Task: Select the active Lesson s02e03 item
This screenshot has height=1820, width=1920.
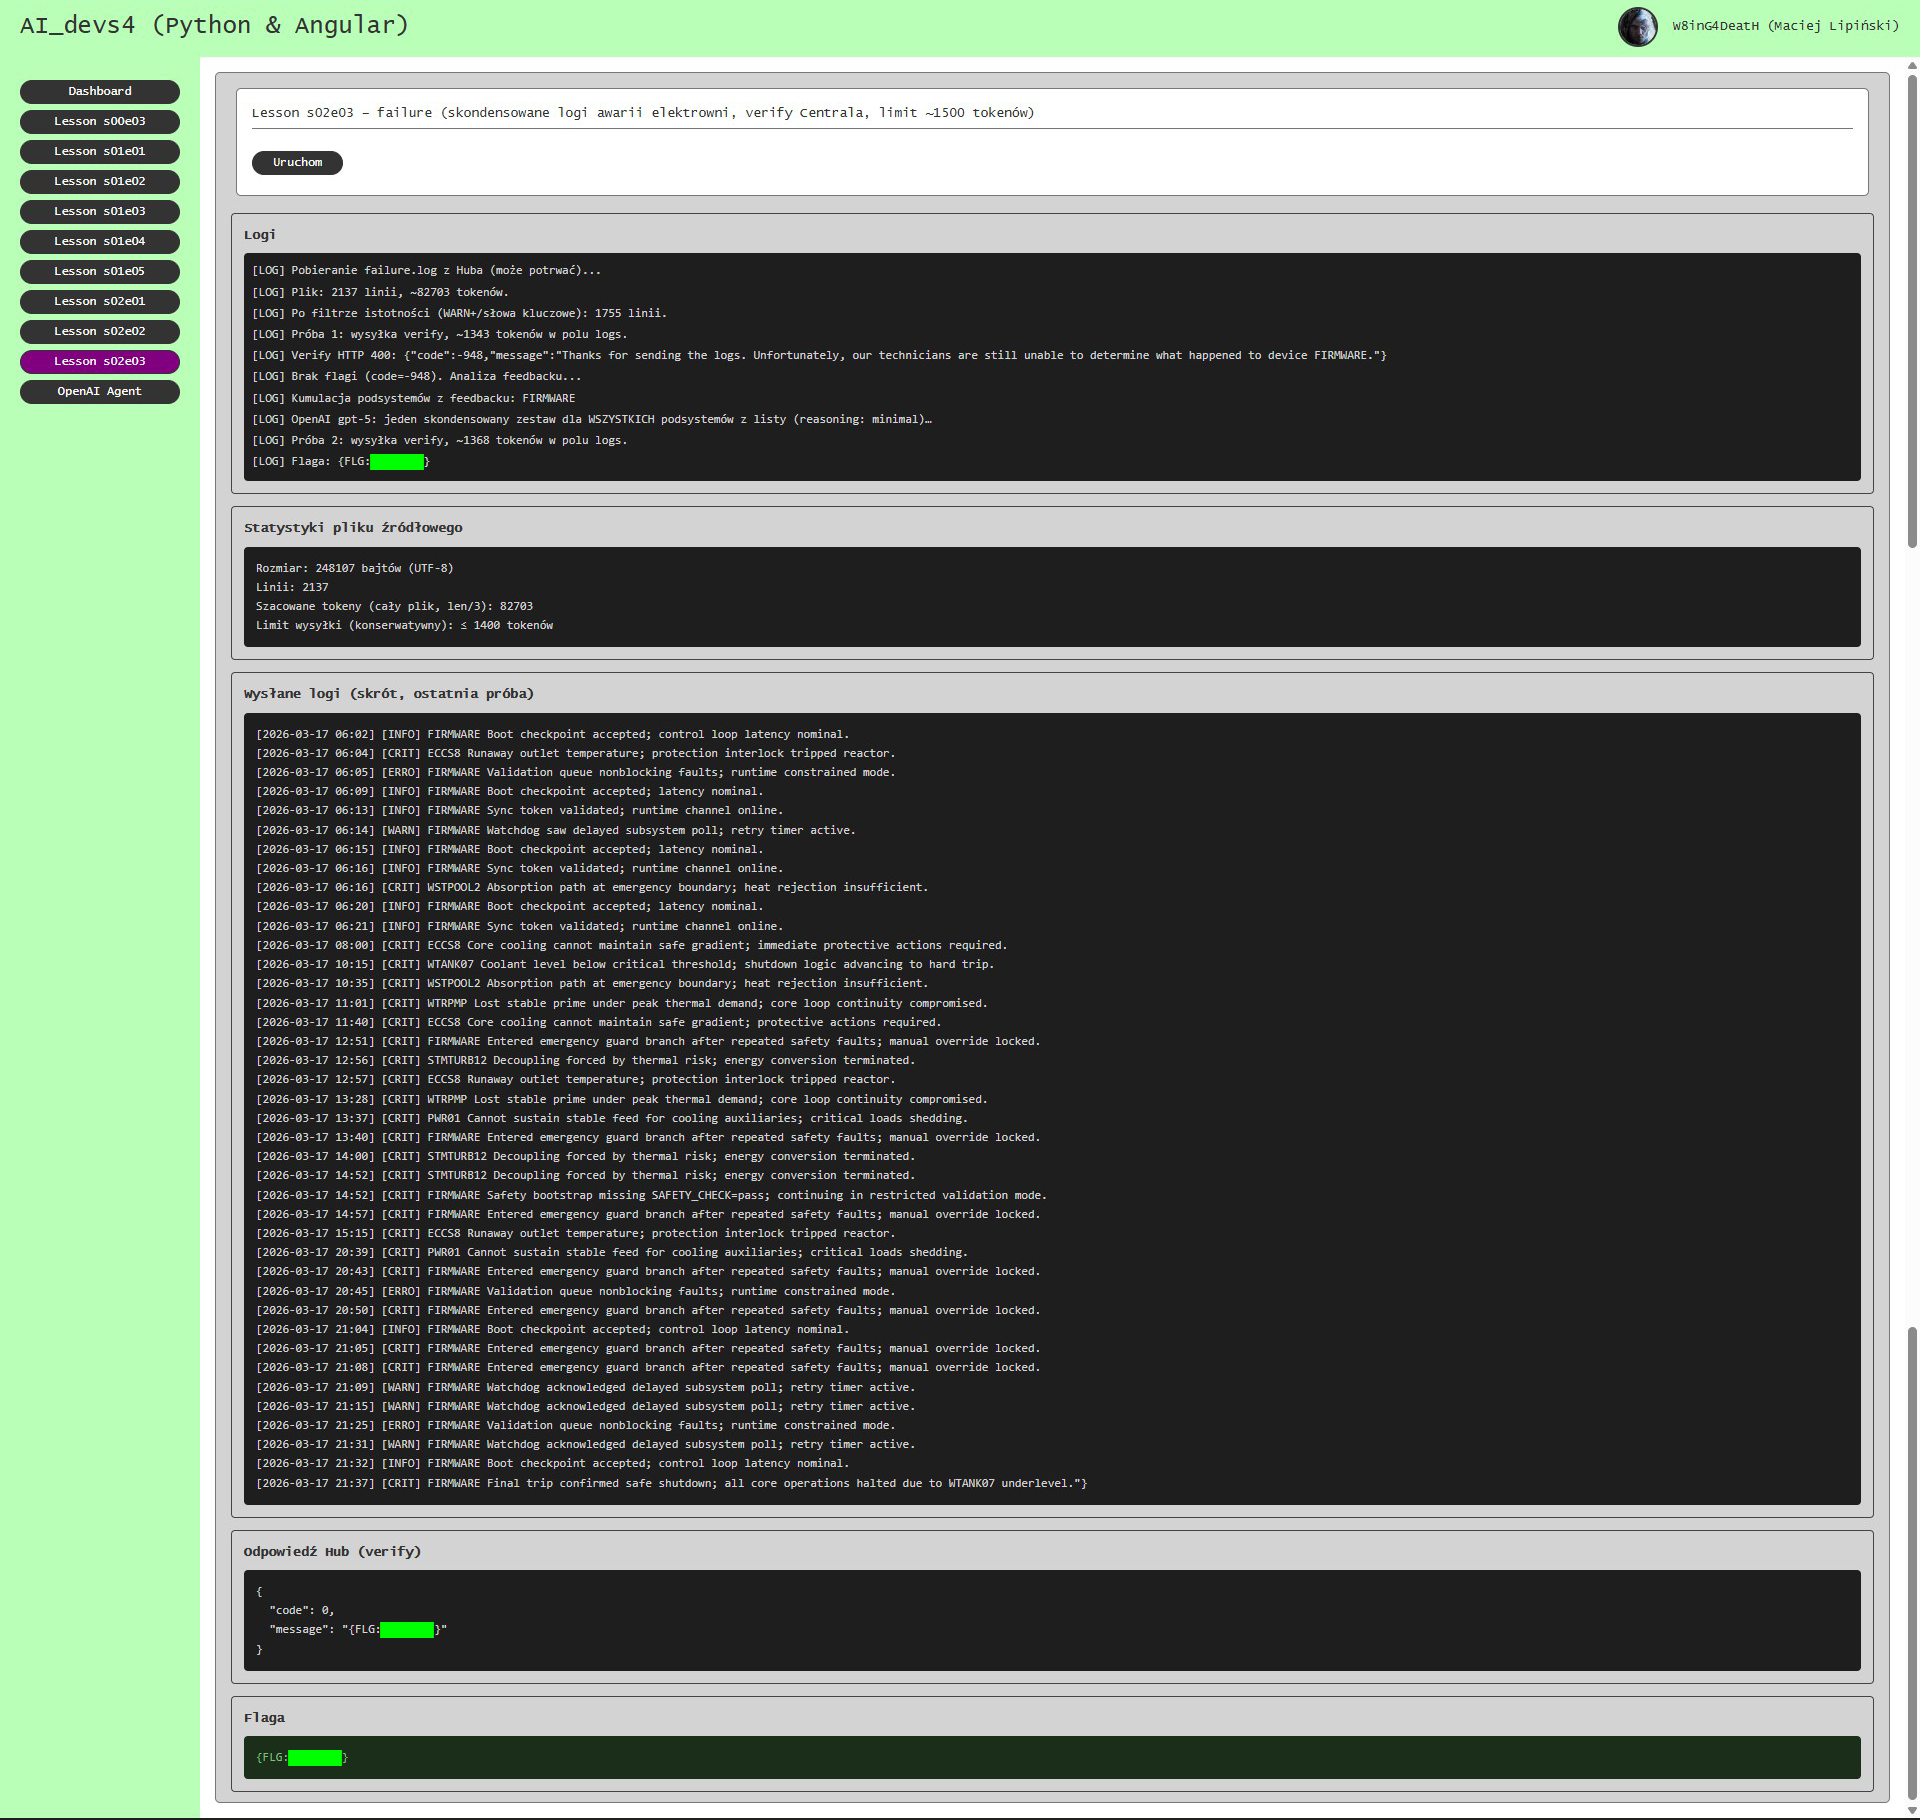Action: point(100,361)
